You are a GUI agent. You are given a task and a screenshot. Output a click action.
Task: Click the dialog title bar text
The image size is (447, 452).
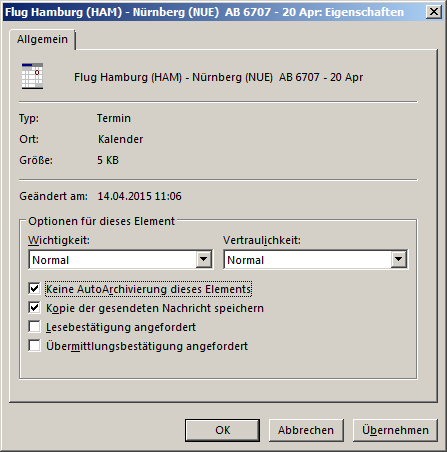(x=204, y=12)
